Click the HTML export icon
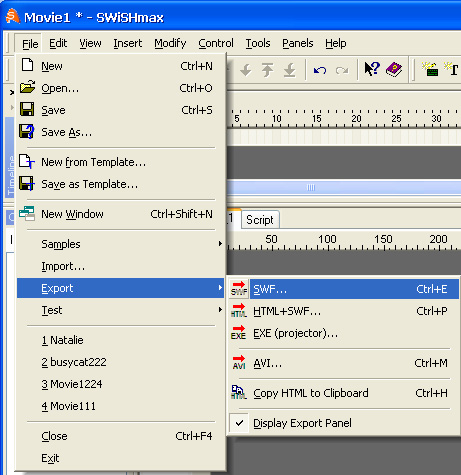The height and width of the screenshot is (475, 461). click(x=239, y=311)
